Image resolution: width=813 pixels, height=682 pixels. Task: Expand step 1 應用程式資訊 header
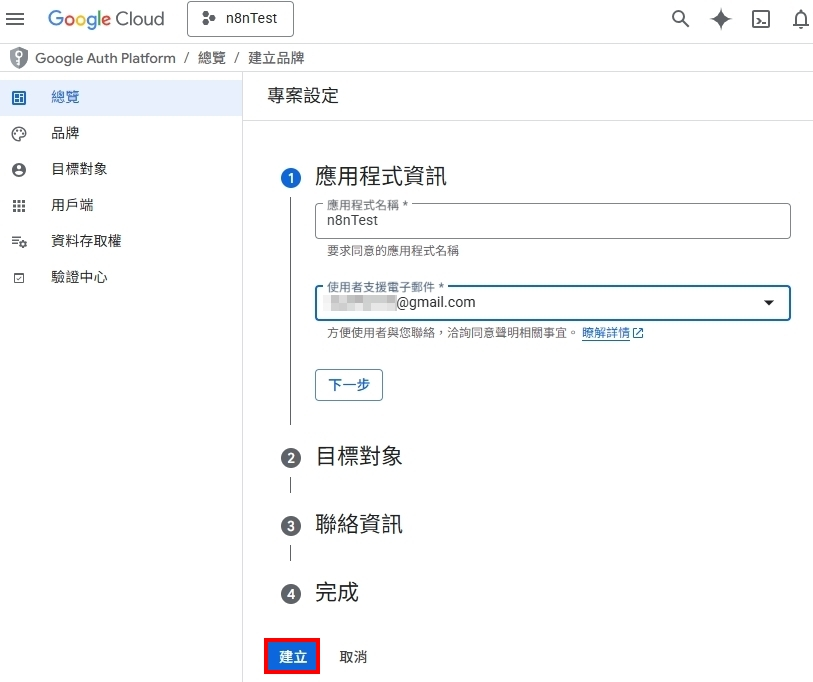coord(381,176)
